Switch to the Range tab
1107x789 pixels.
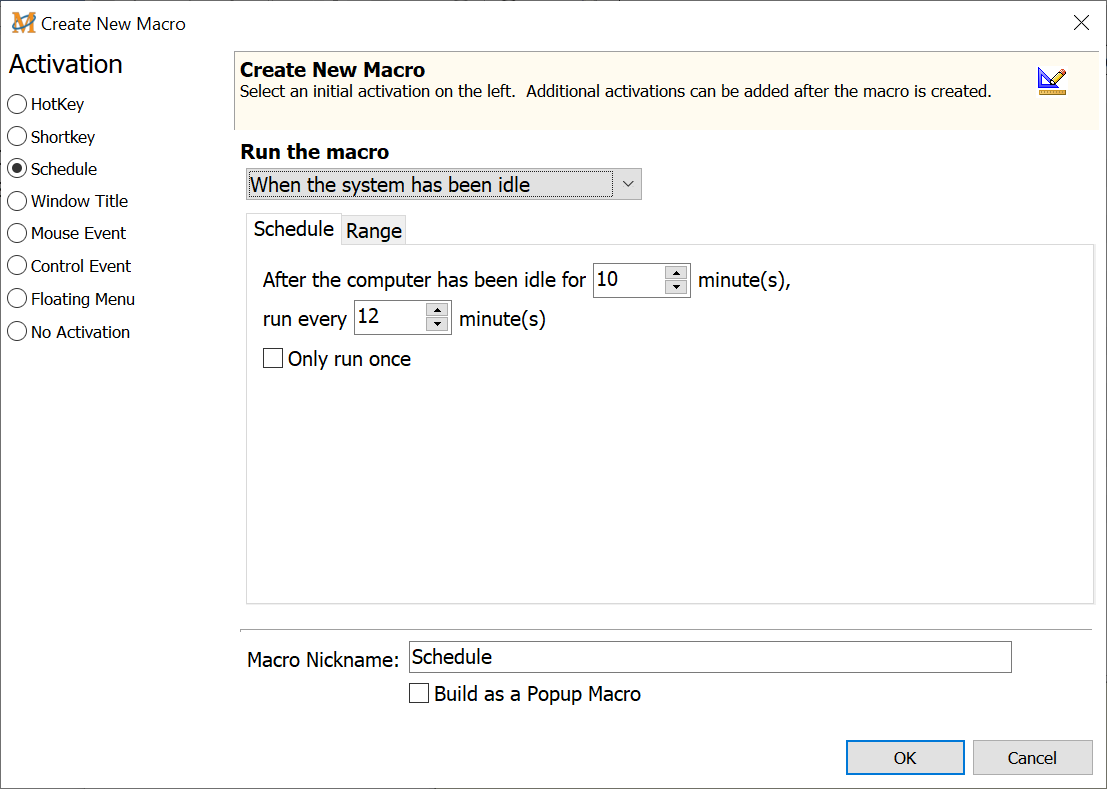tap(374, 231)
